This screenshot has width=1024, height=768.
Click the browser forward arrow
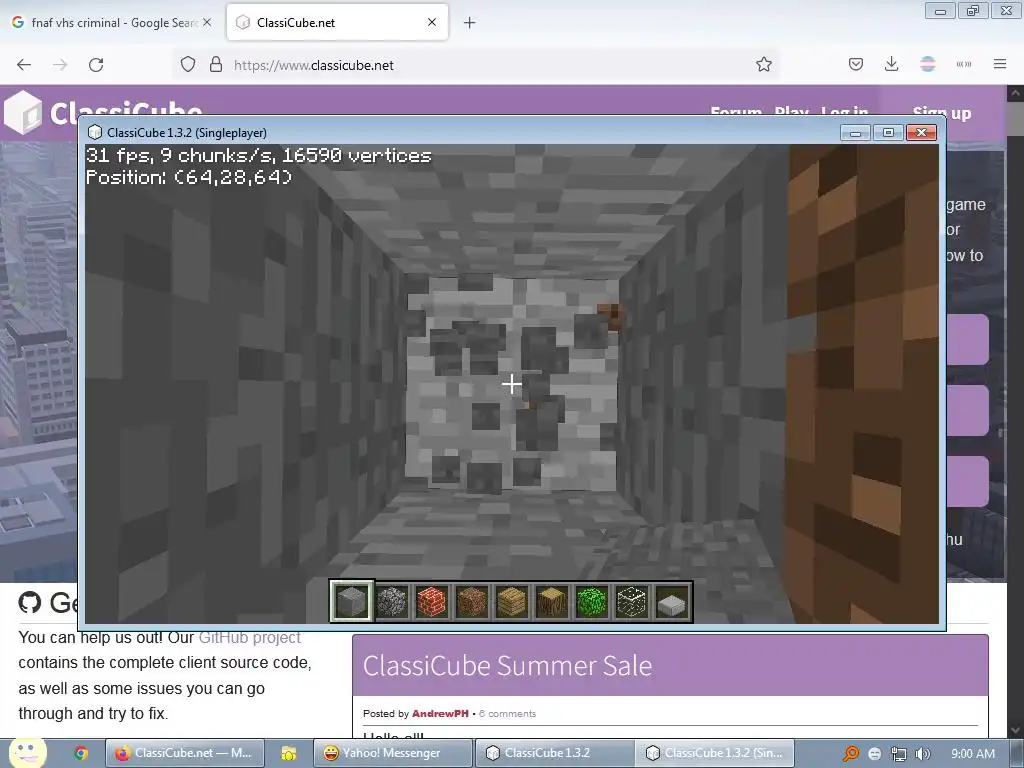click(x=60, y=65)
